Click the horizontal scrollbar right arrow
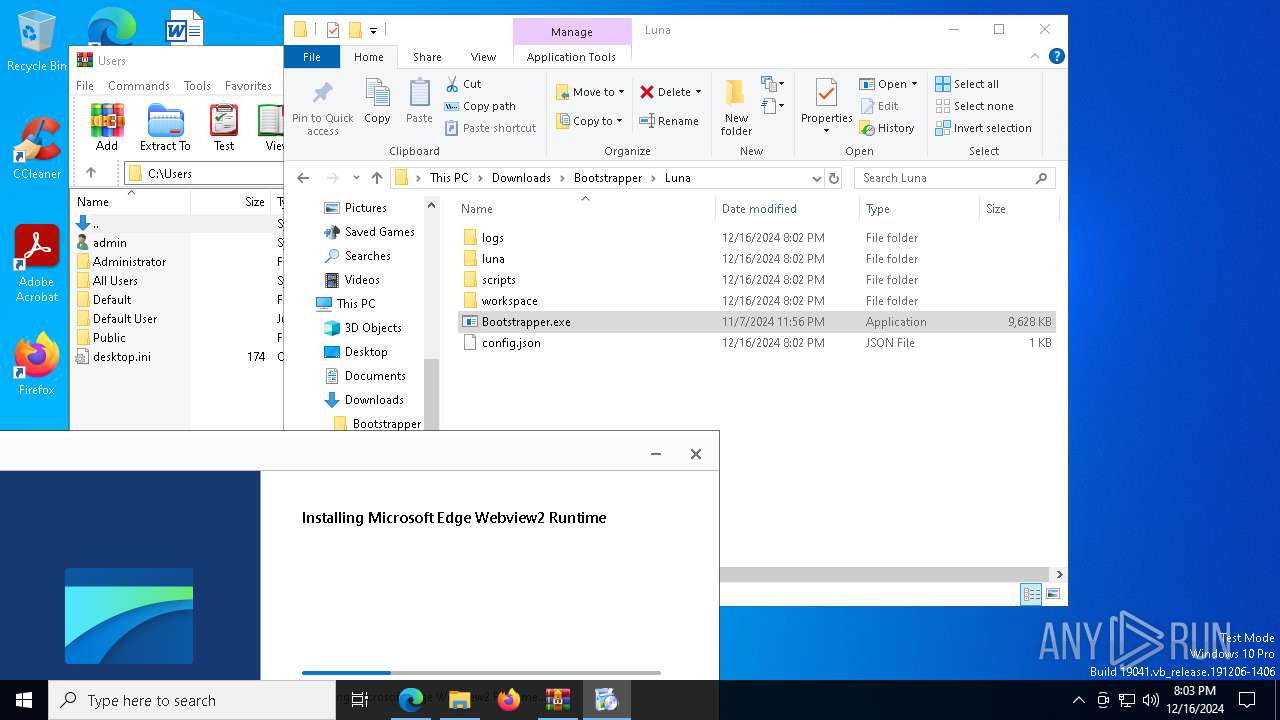 (1059, 574)
